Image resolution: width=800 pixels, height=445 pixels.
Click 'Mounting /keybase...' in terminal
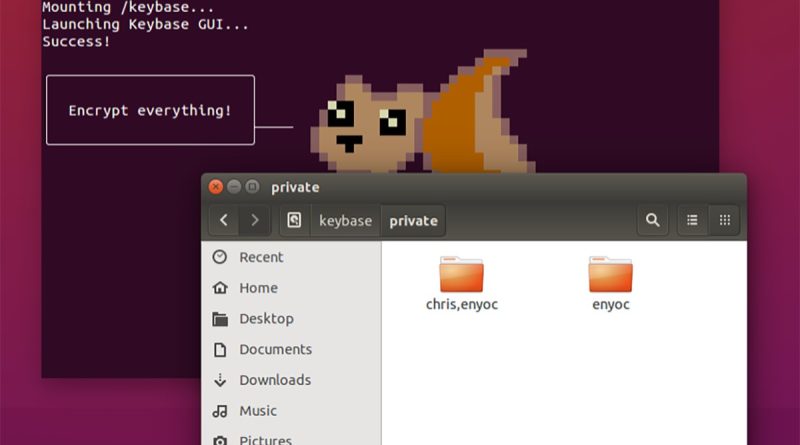pyautogui.click(x=128, y=7)
